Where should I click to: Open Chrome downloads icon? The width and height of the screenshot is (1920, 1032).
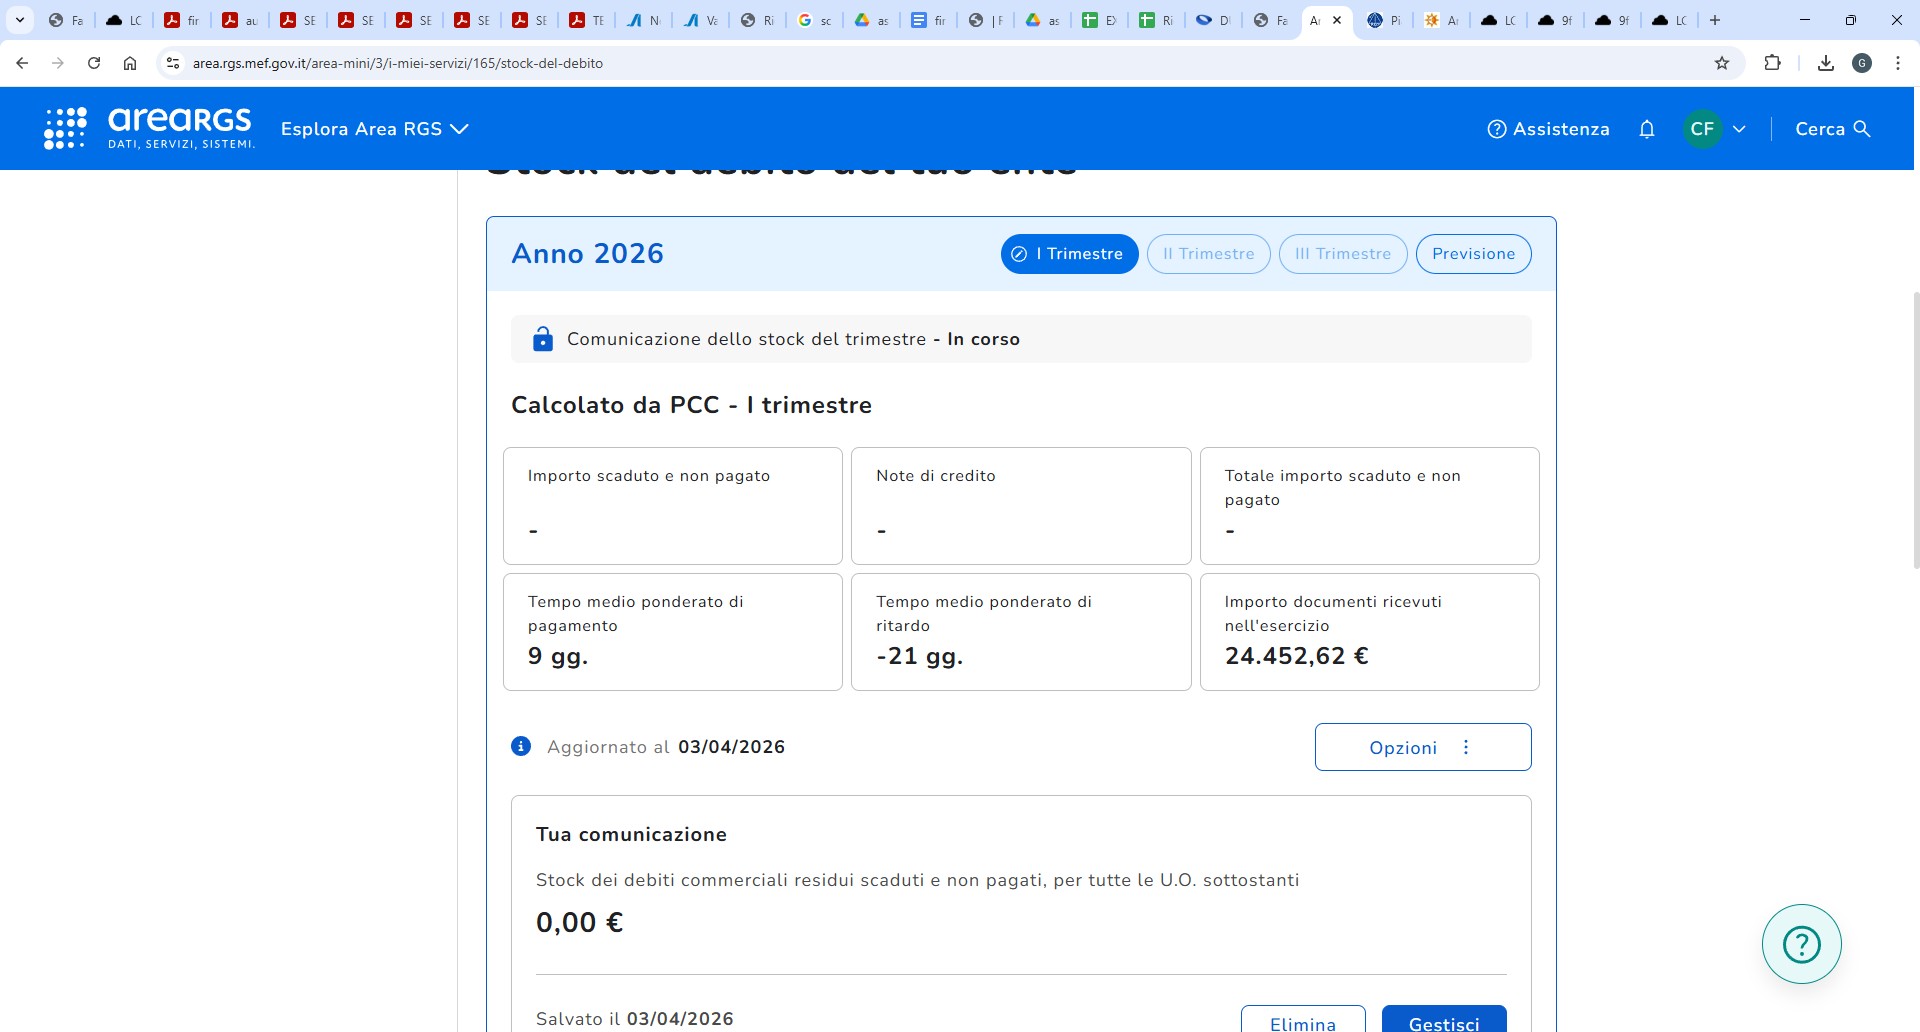[1826, 63]
